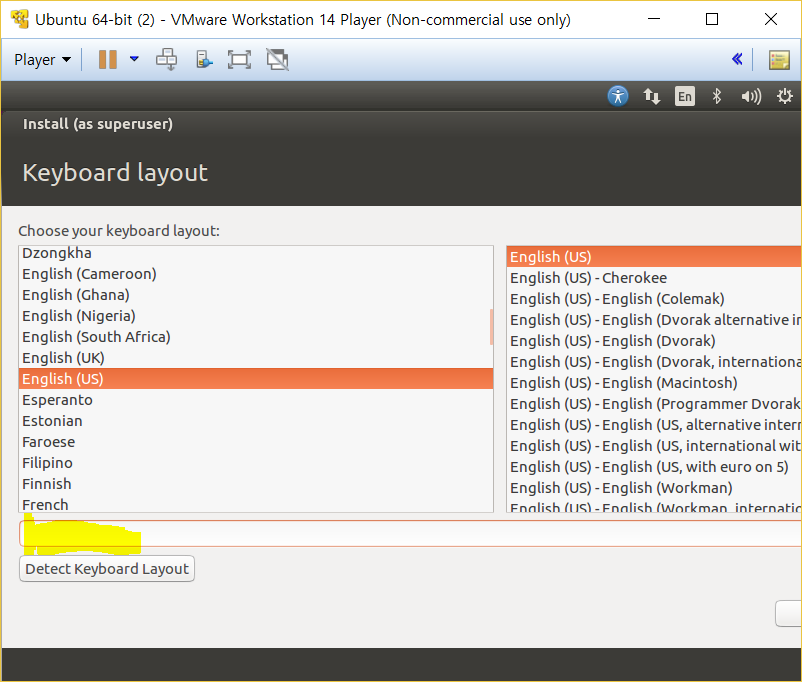Collapse toolbar with double chevron icon
The image size is (802, 682).
click(x=737, y=60)
